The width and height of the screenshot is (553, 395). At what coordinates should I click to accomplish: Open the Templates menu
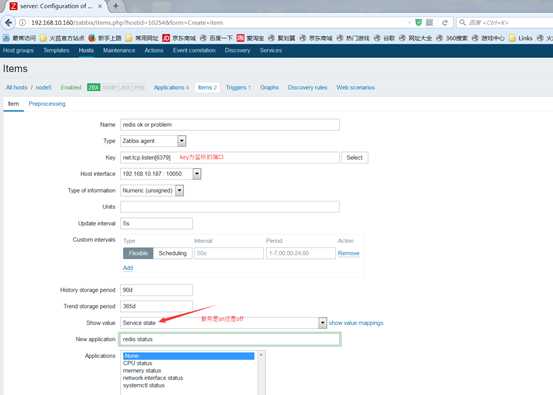pos(56,50)
